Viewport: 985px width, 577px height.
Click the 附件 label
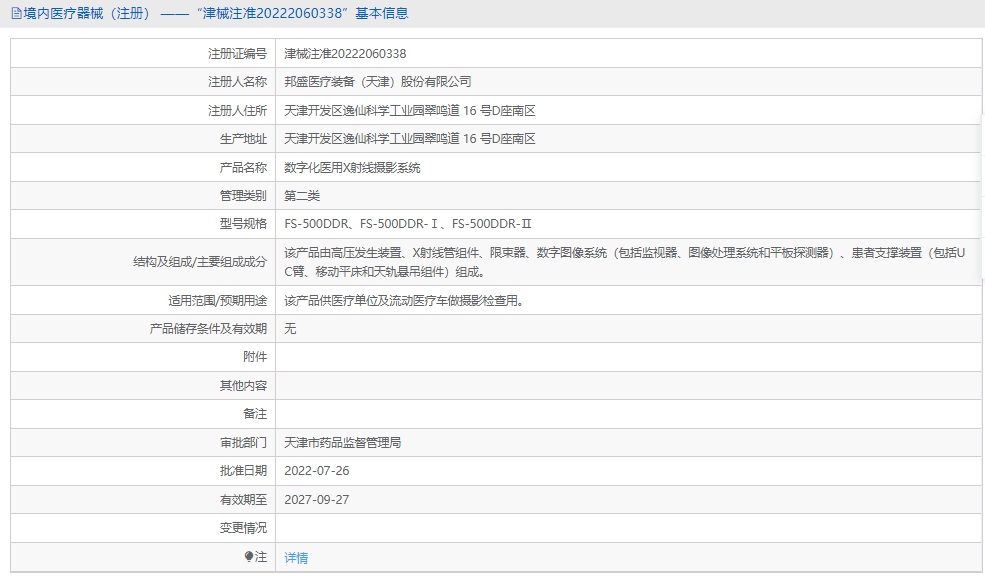255,357
